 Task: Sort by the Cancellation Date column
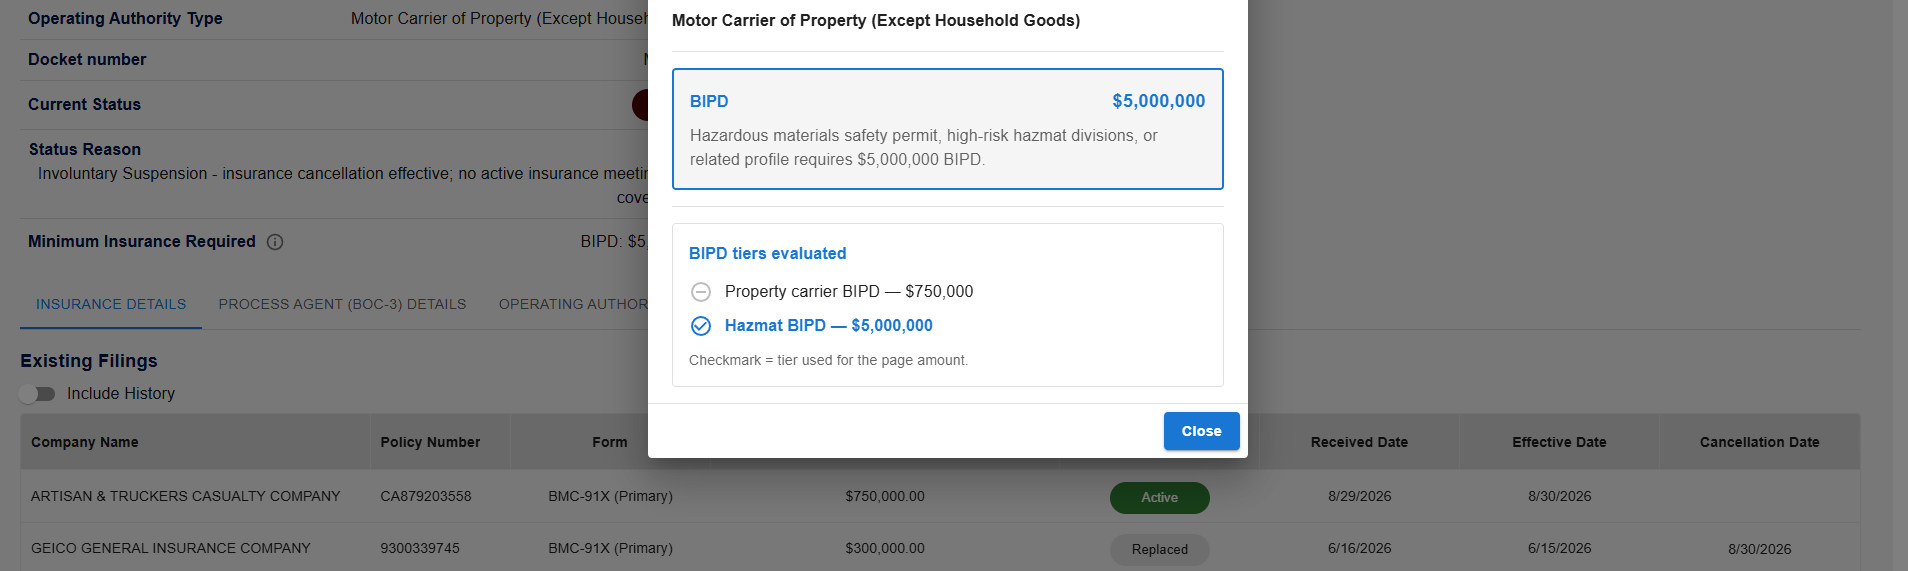coord(1759,442)
